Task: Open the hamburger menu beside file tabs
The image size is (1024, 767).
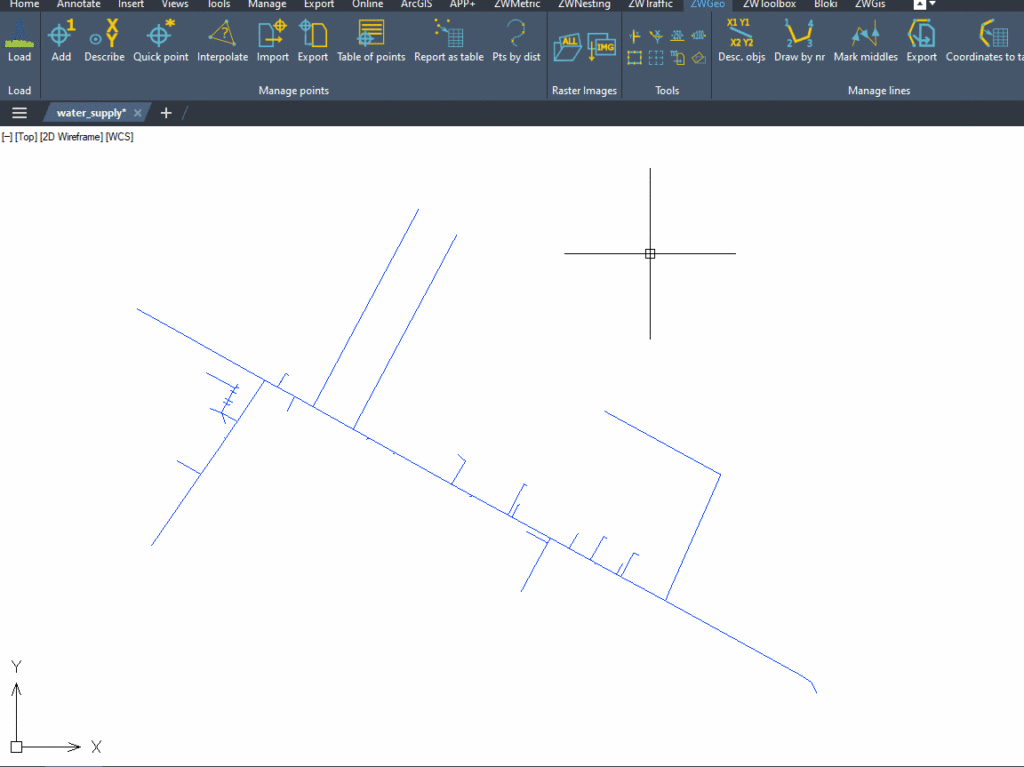Action: click(20, 113)
